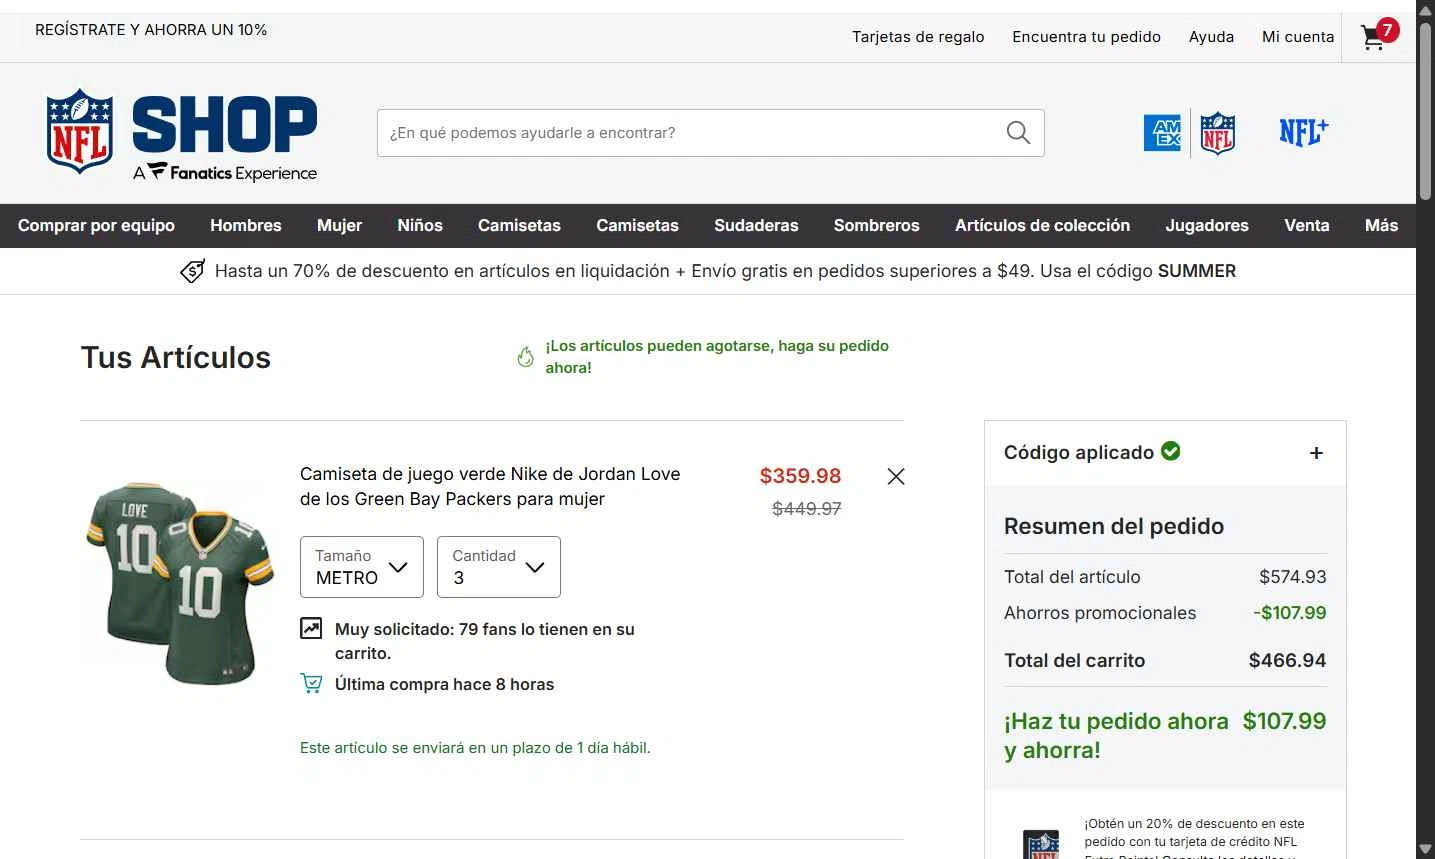Open the Tamaño size dropdown

[x=362, y=567]
